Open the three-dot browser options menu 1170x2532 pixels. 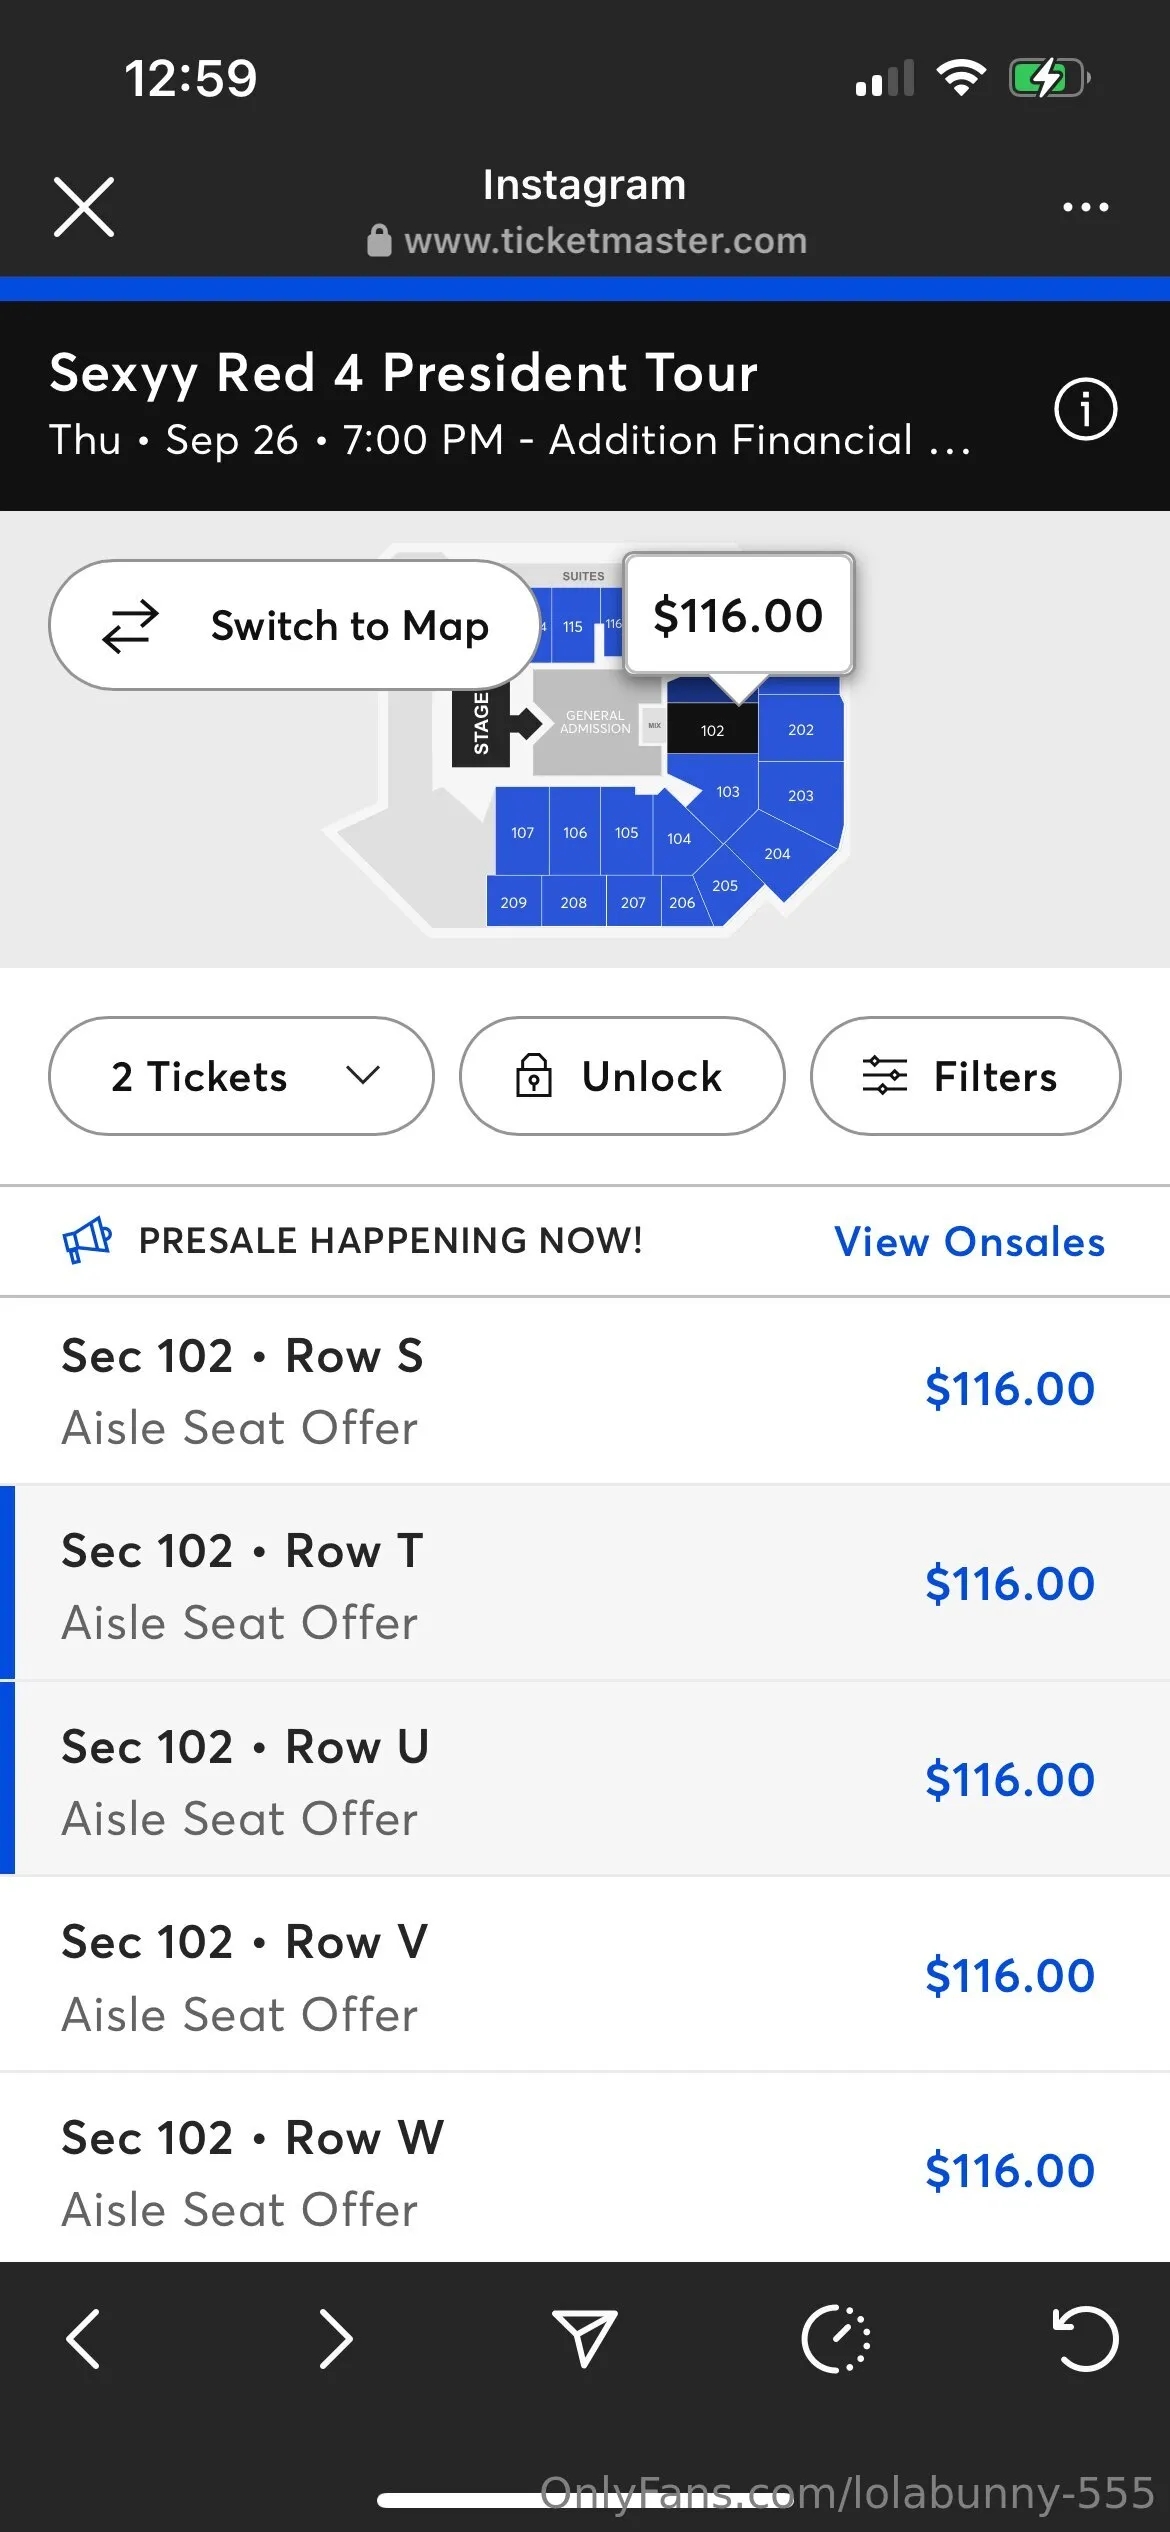pyautogui.click(x=1085, y=207)
